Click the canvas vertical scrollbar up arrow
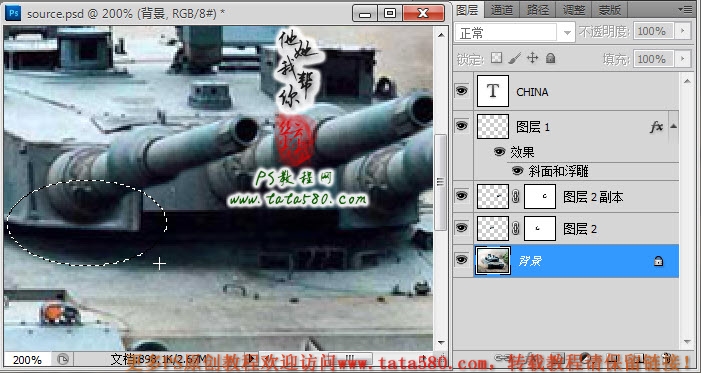The height and width of the screenshot is (373, 701). 441,35
